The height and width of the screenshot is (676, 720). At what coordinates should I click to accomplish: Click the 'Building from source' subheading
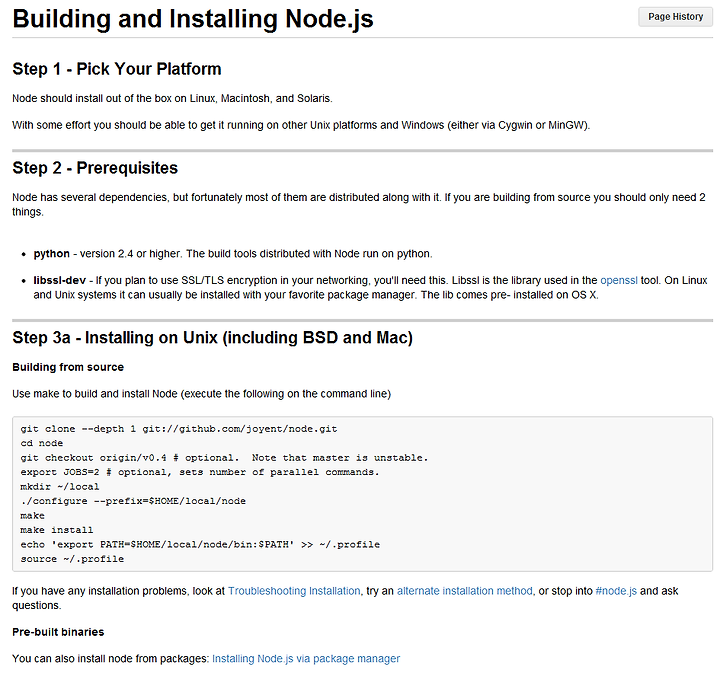point(68,367)
